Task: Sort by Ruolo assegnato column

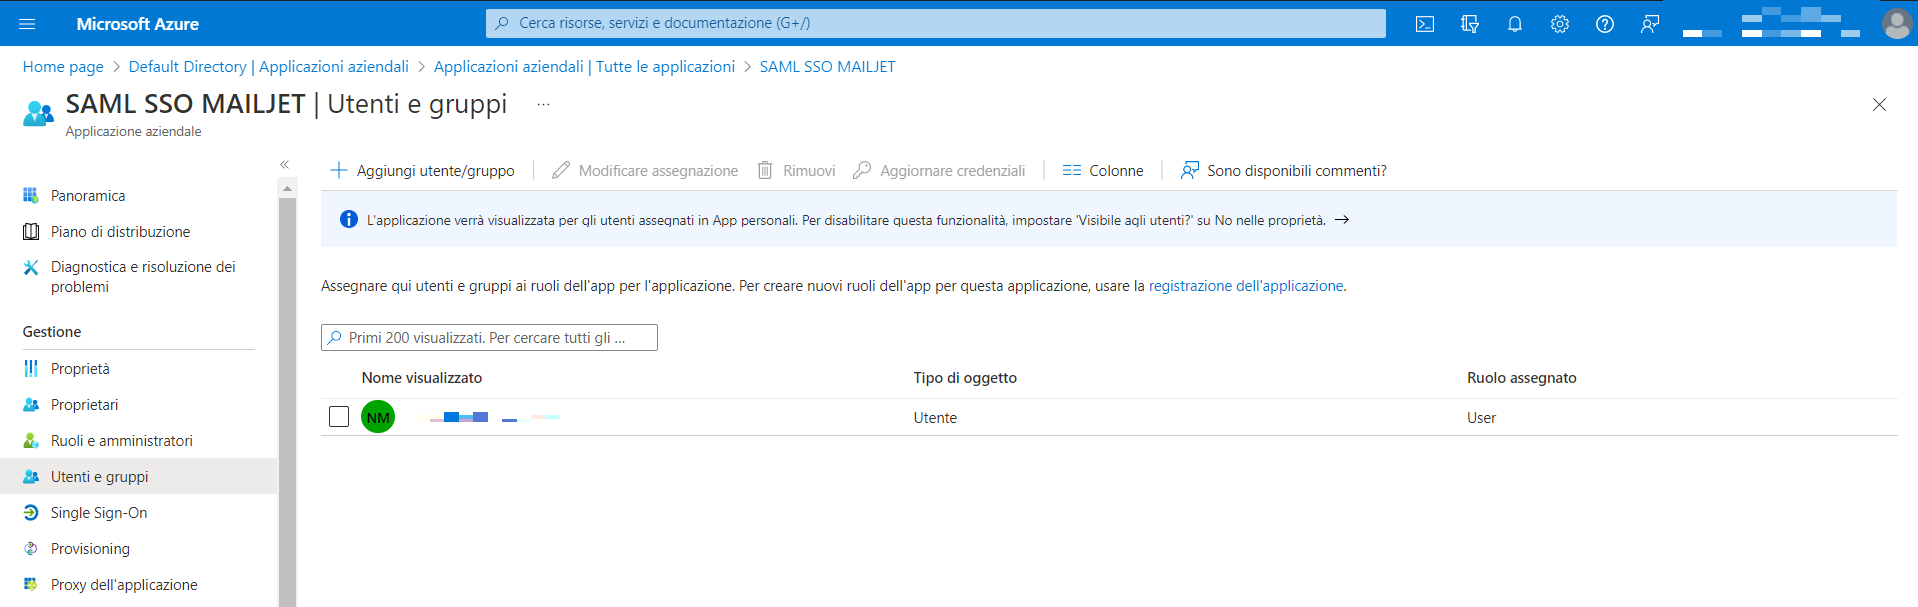Action: coord(1522,378)
